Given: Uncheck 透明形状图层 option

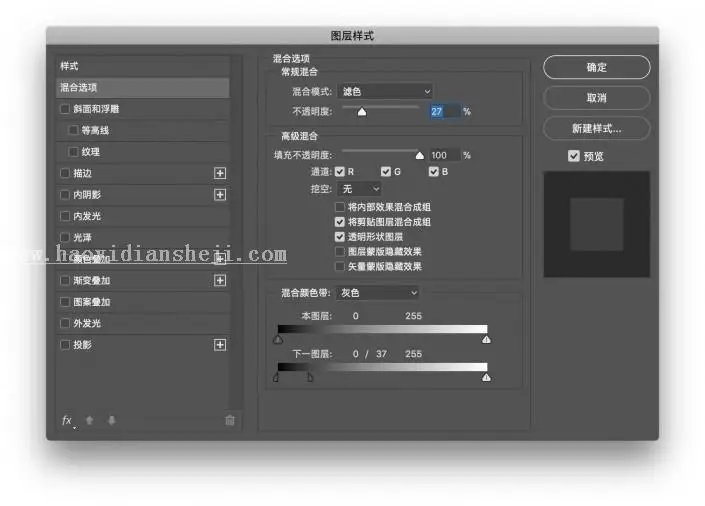Looking at the screenshot, I should (340, 237).
